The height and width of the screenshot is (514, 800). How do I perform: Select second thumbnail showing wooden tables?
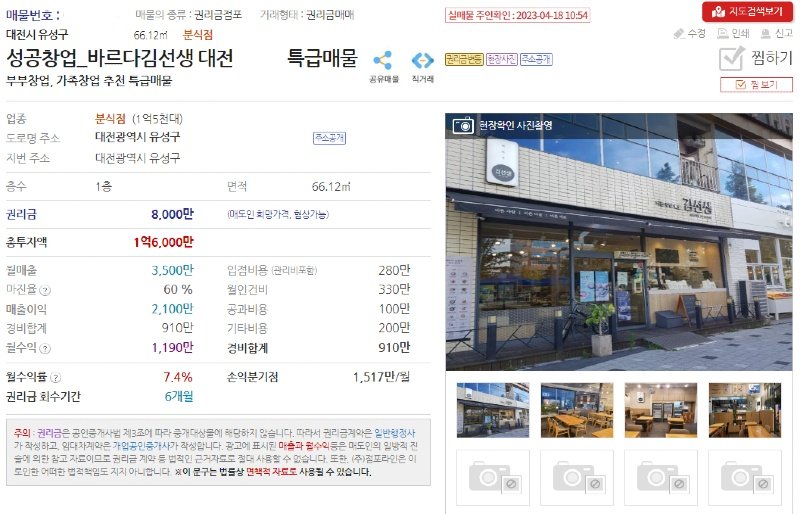(577, 410)
